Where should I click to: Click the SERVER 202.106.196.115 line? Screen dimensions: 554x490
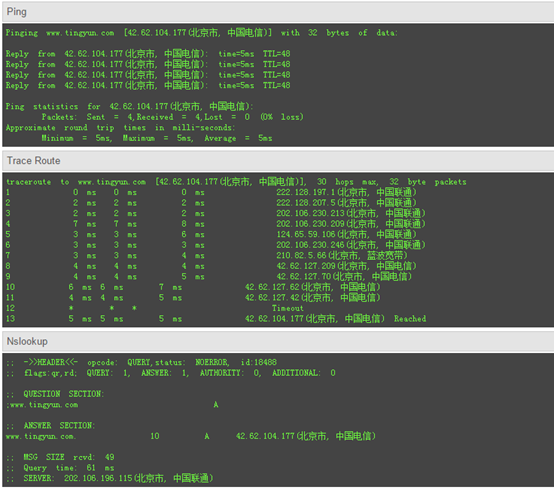[109, 478]
